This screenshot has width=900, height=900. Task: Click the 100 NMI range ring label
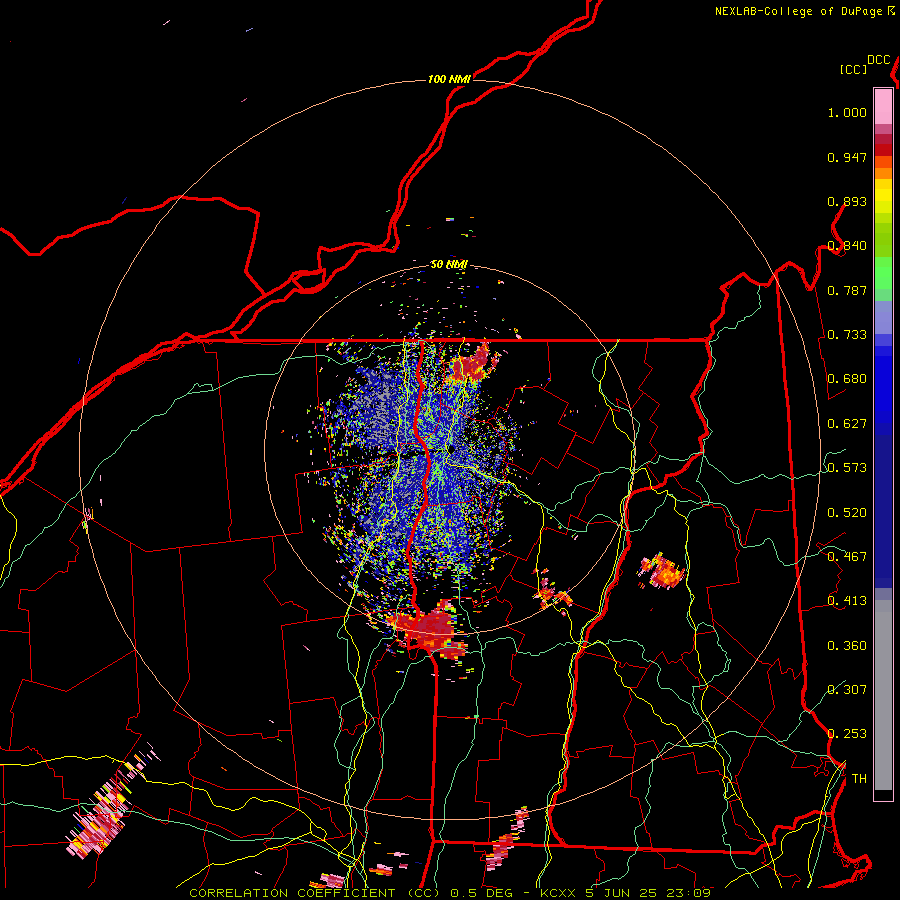pyautogui.click(x=449, y=79)
